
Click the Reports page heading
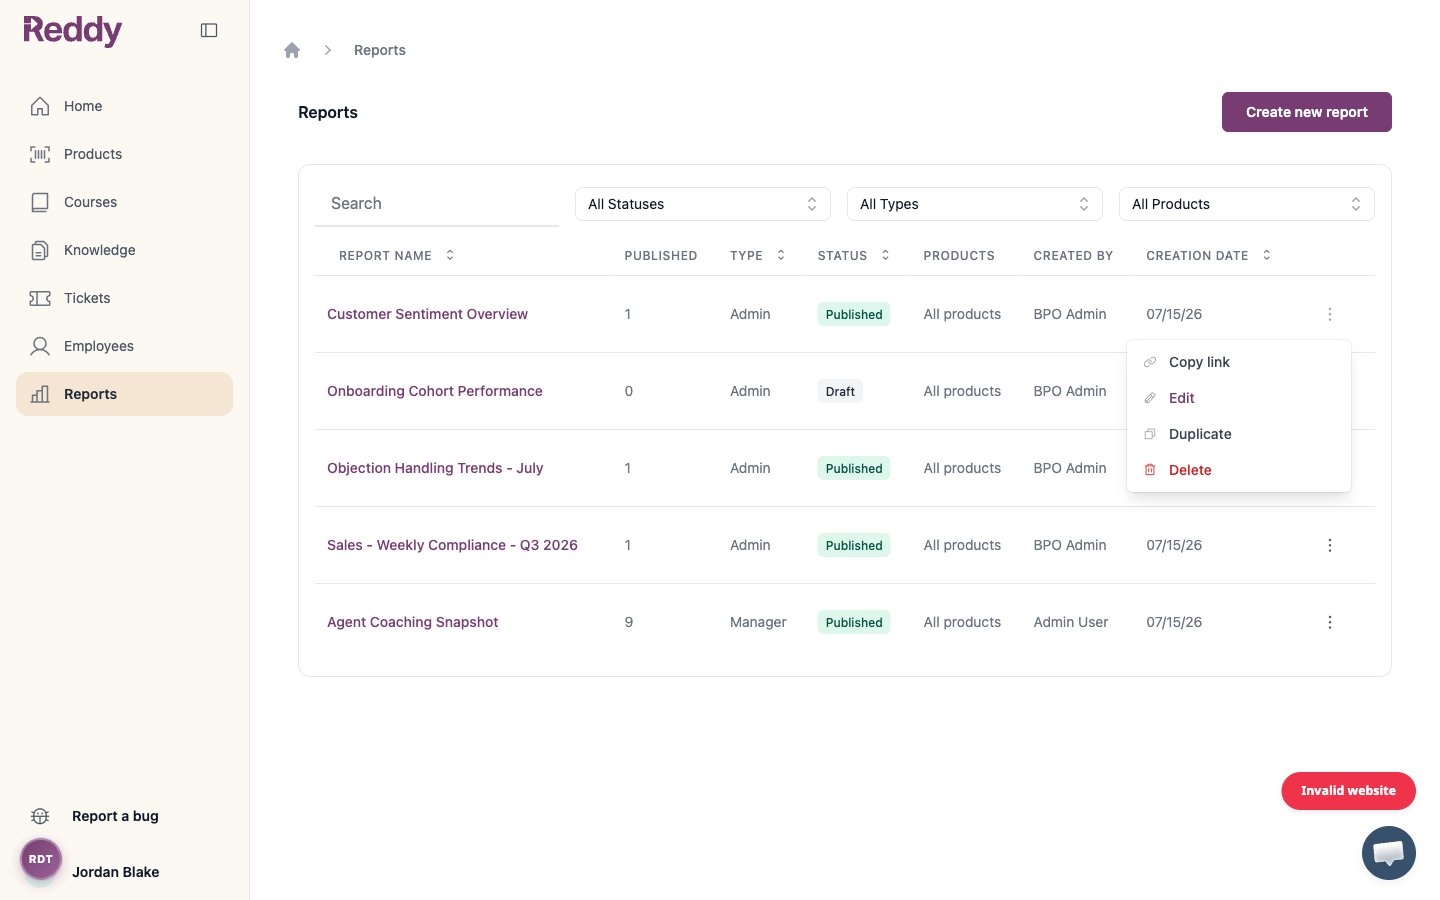tap(328, 112)
